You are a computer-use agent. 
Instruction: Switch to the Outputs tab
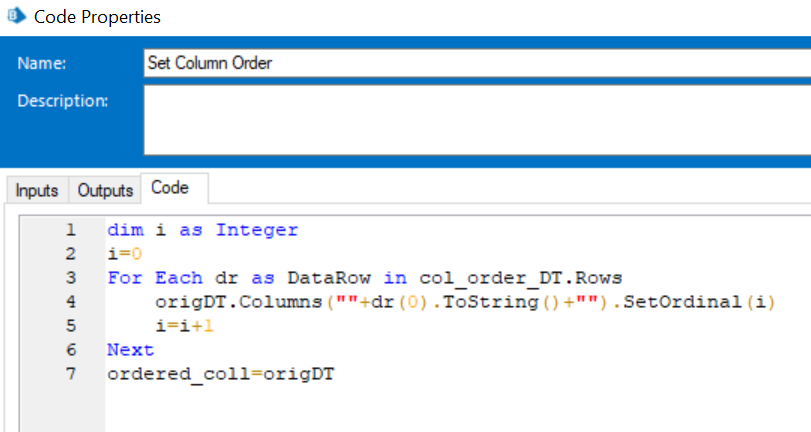(x=105, y=190)
